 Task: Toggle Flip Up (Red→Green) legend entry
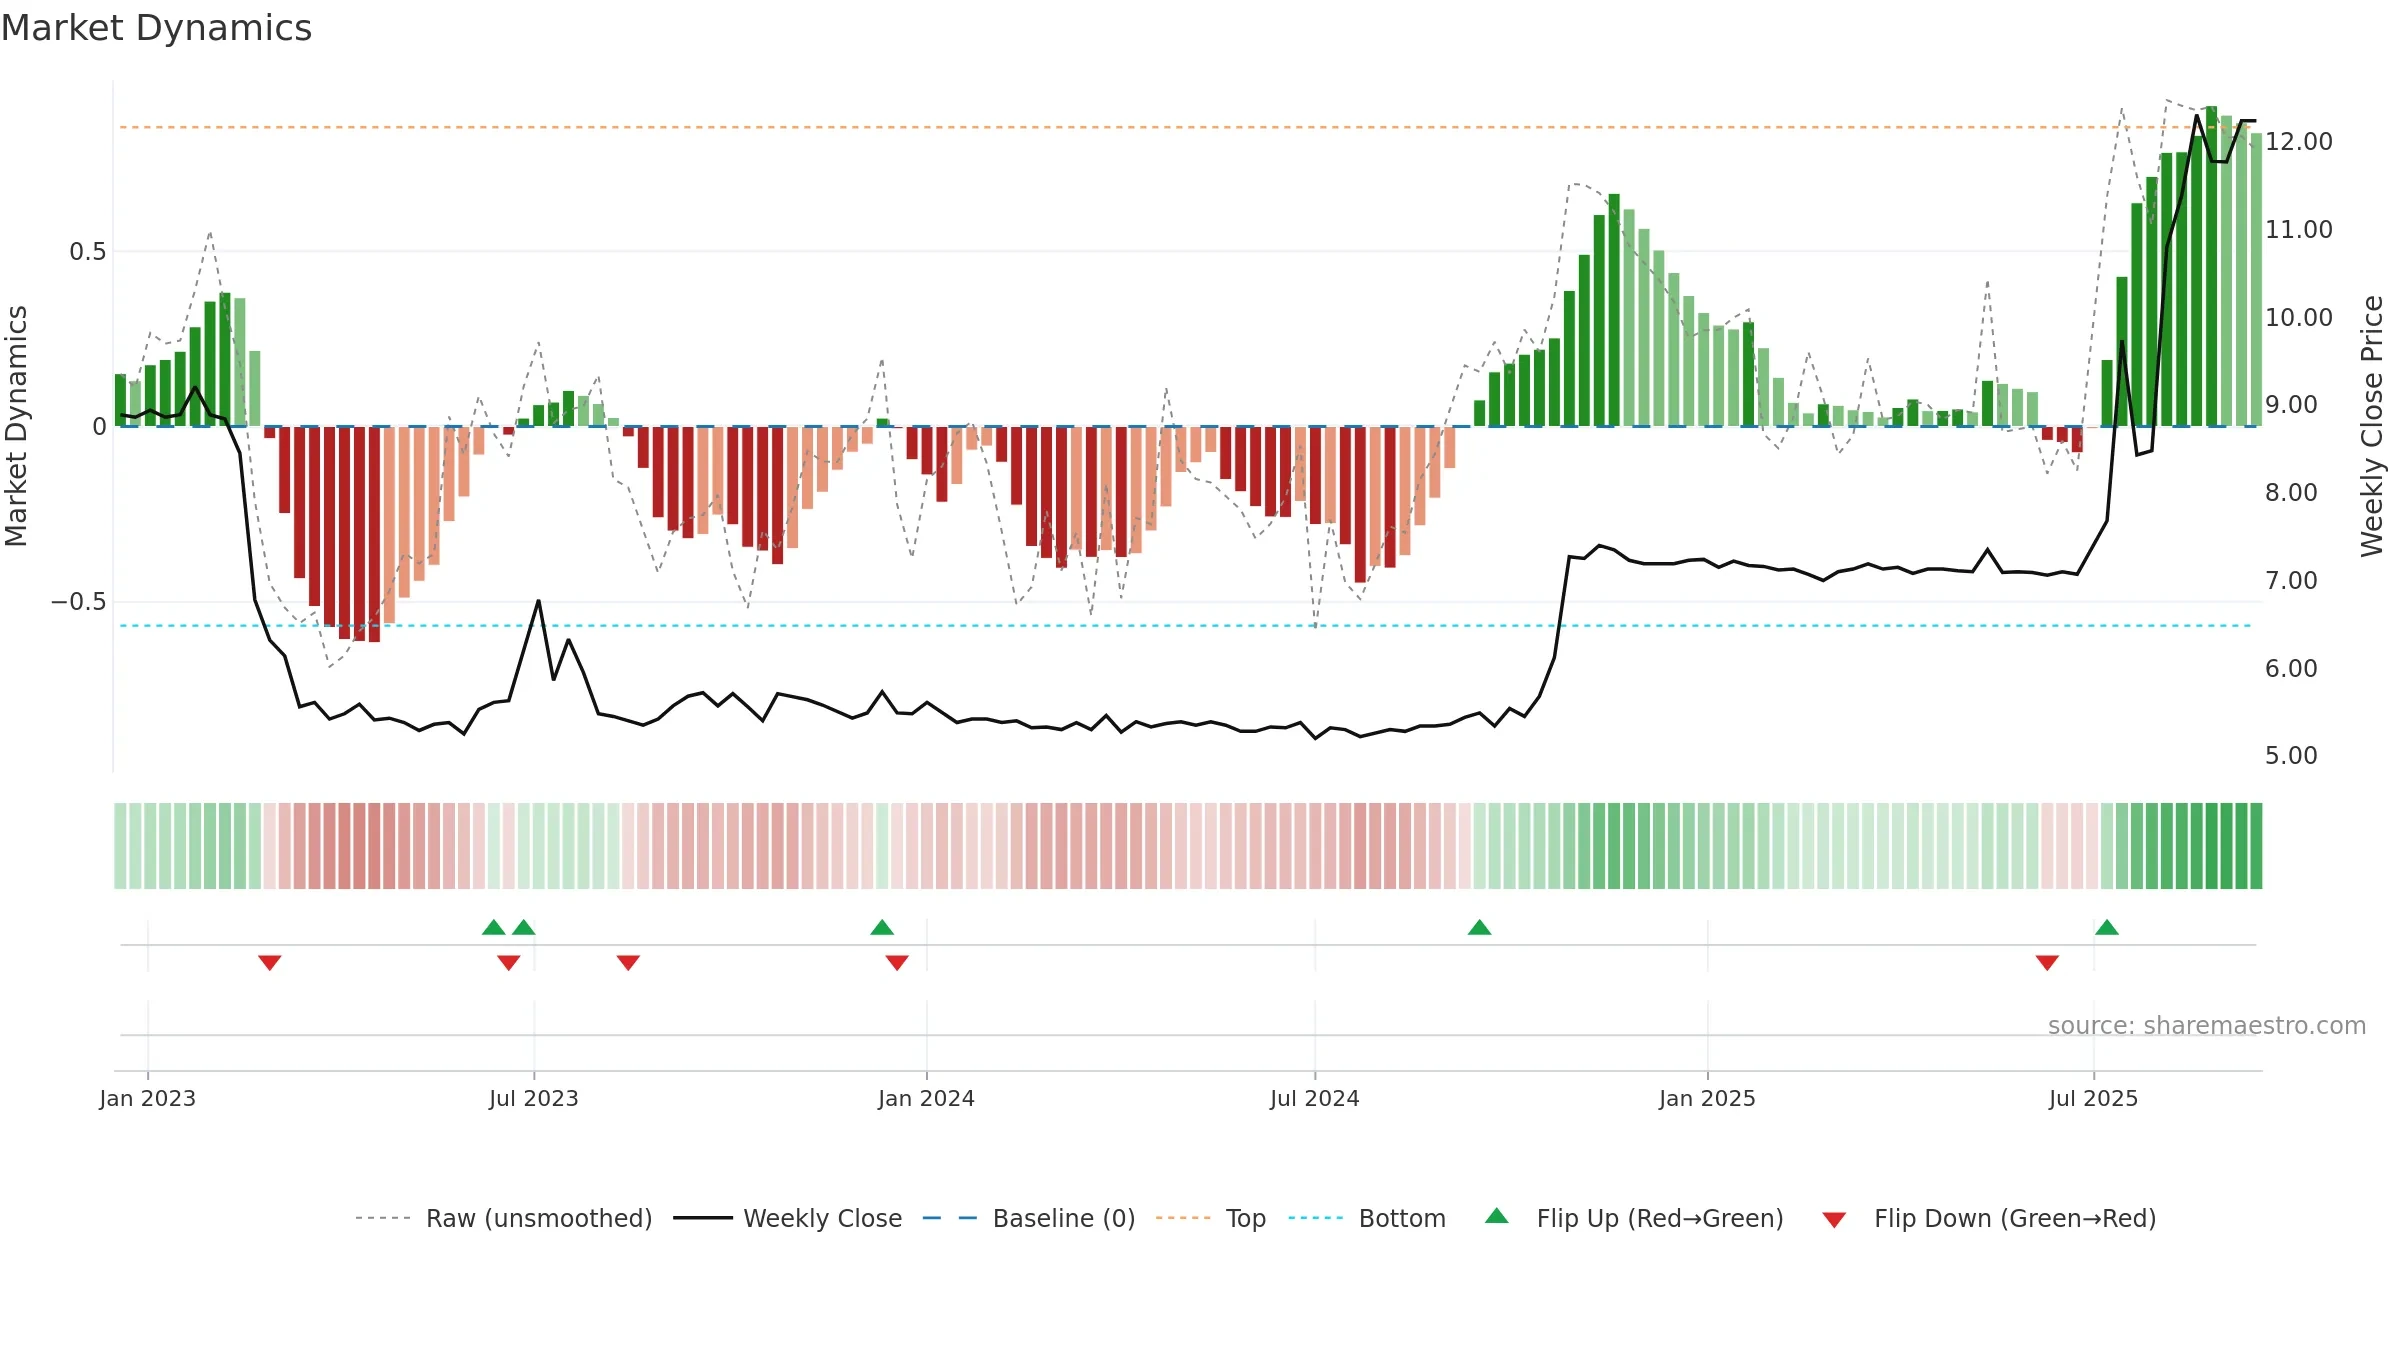click(x=1634, y=1218)
